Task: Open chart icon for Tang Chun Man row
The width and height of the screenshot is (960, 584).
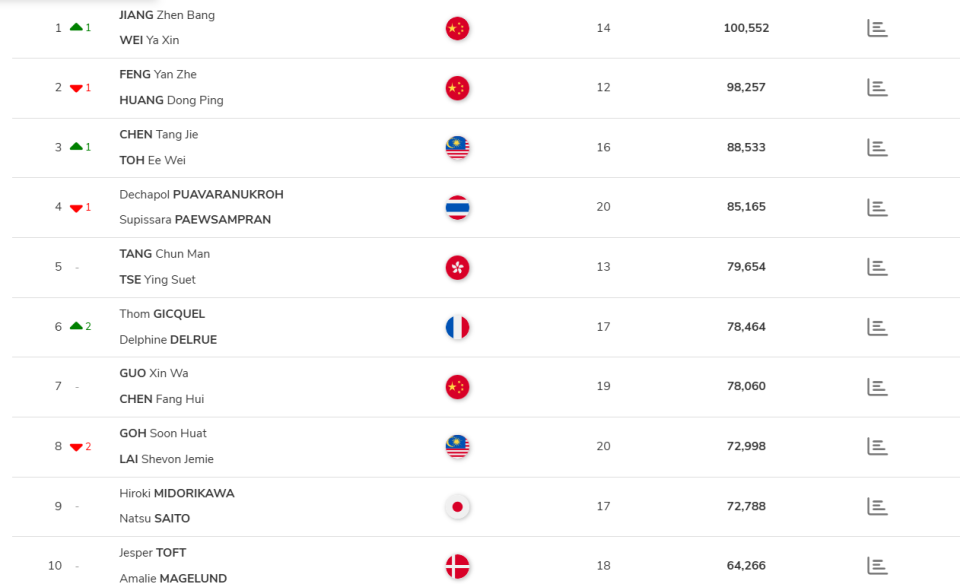Action: (877, 267)
